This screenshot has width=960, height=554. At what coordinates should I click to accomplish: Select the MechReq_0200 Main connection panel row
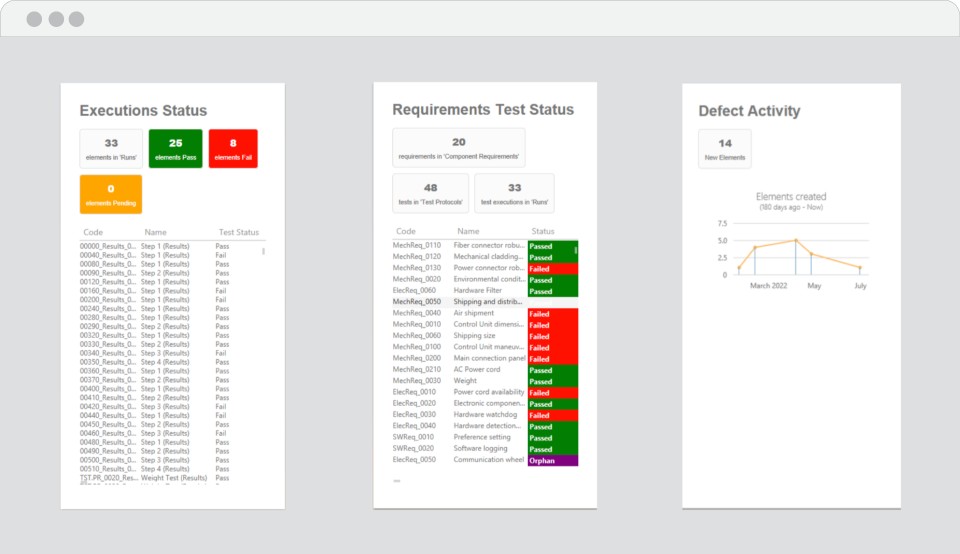[x=485, y=358]
